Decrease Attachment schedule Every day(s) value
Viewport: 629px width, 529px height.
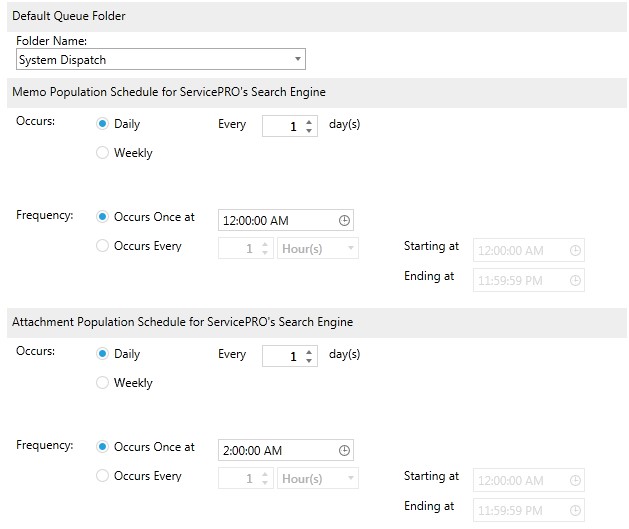(x=309, y=361)
